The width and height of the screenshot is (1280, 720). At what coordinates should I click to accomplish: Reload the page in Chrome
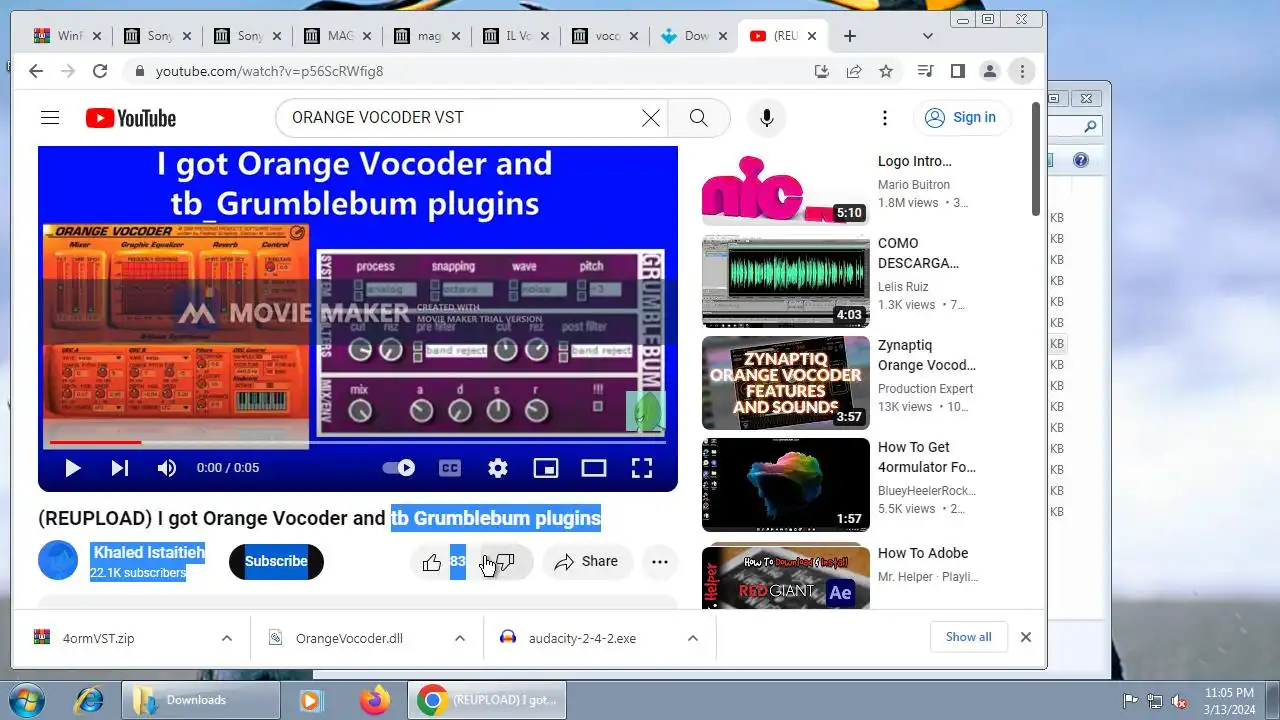pyautogui.click(x=100, y=71)
